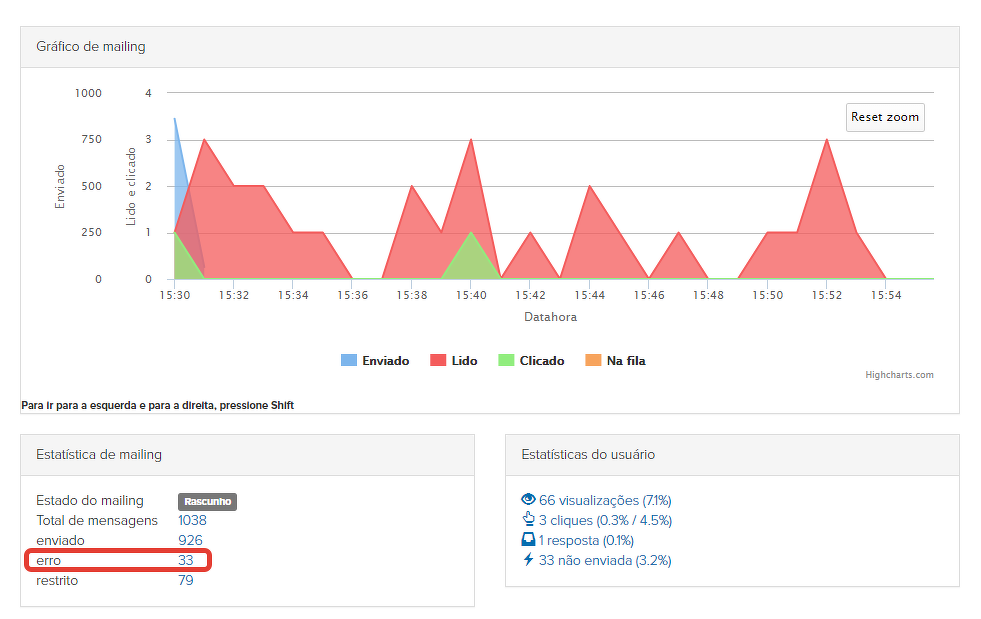Viewport: 981px width, 619px height.
Task: Hide the Clicado series via the legend label
Action: pyautogui.click(x=541, y=361)
